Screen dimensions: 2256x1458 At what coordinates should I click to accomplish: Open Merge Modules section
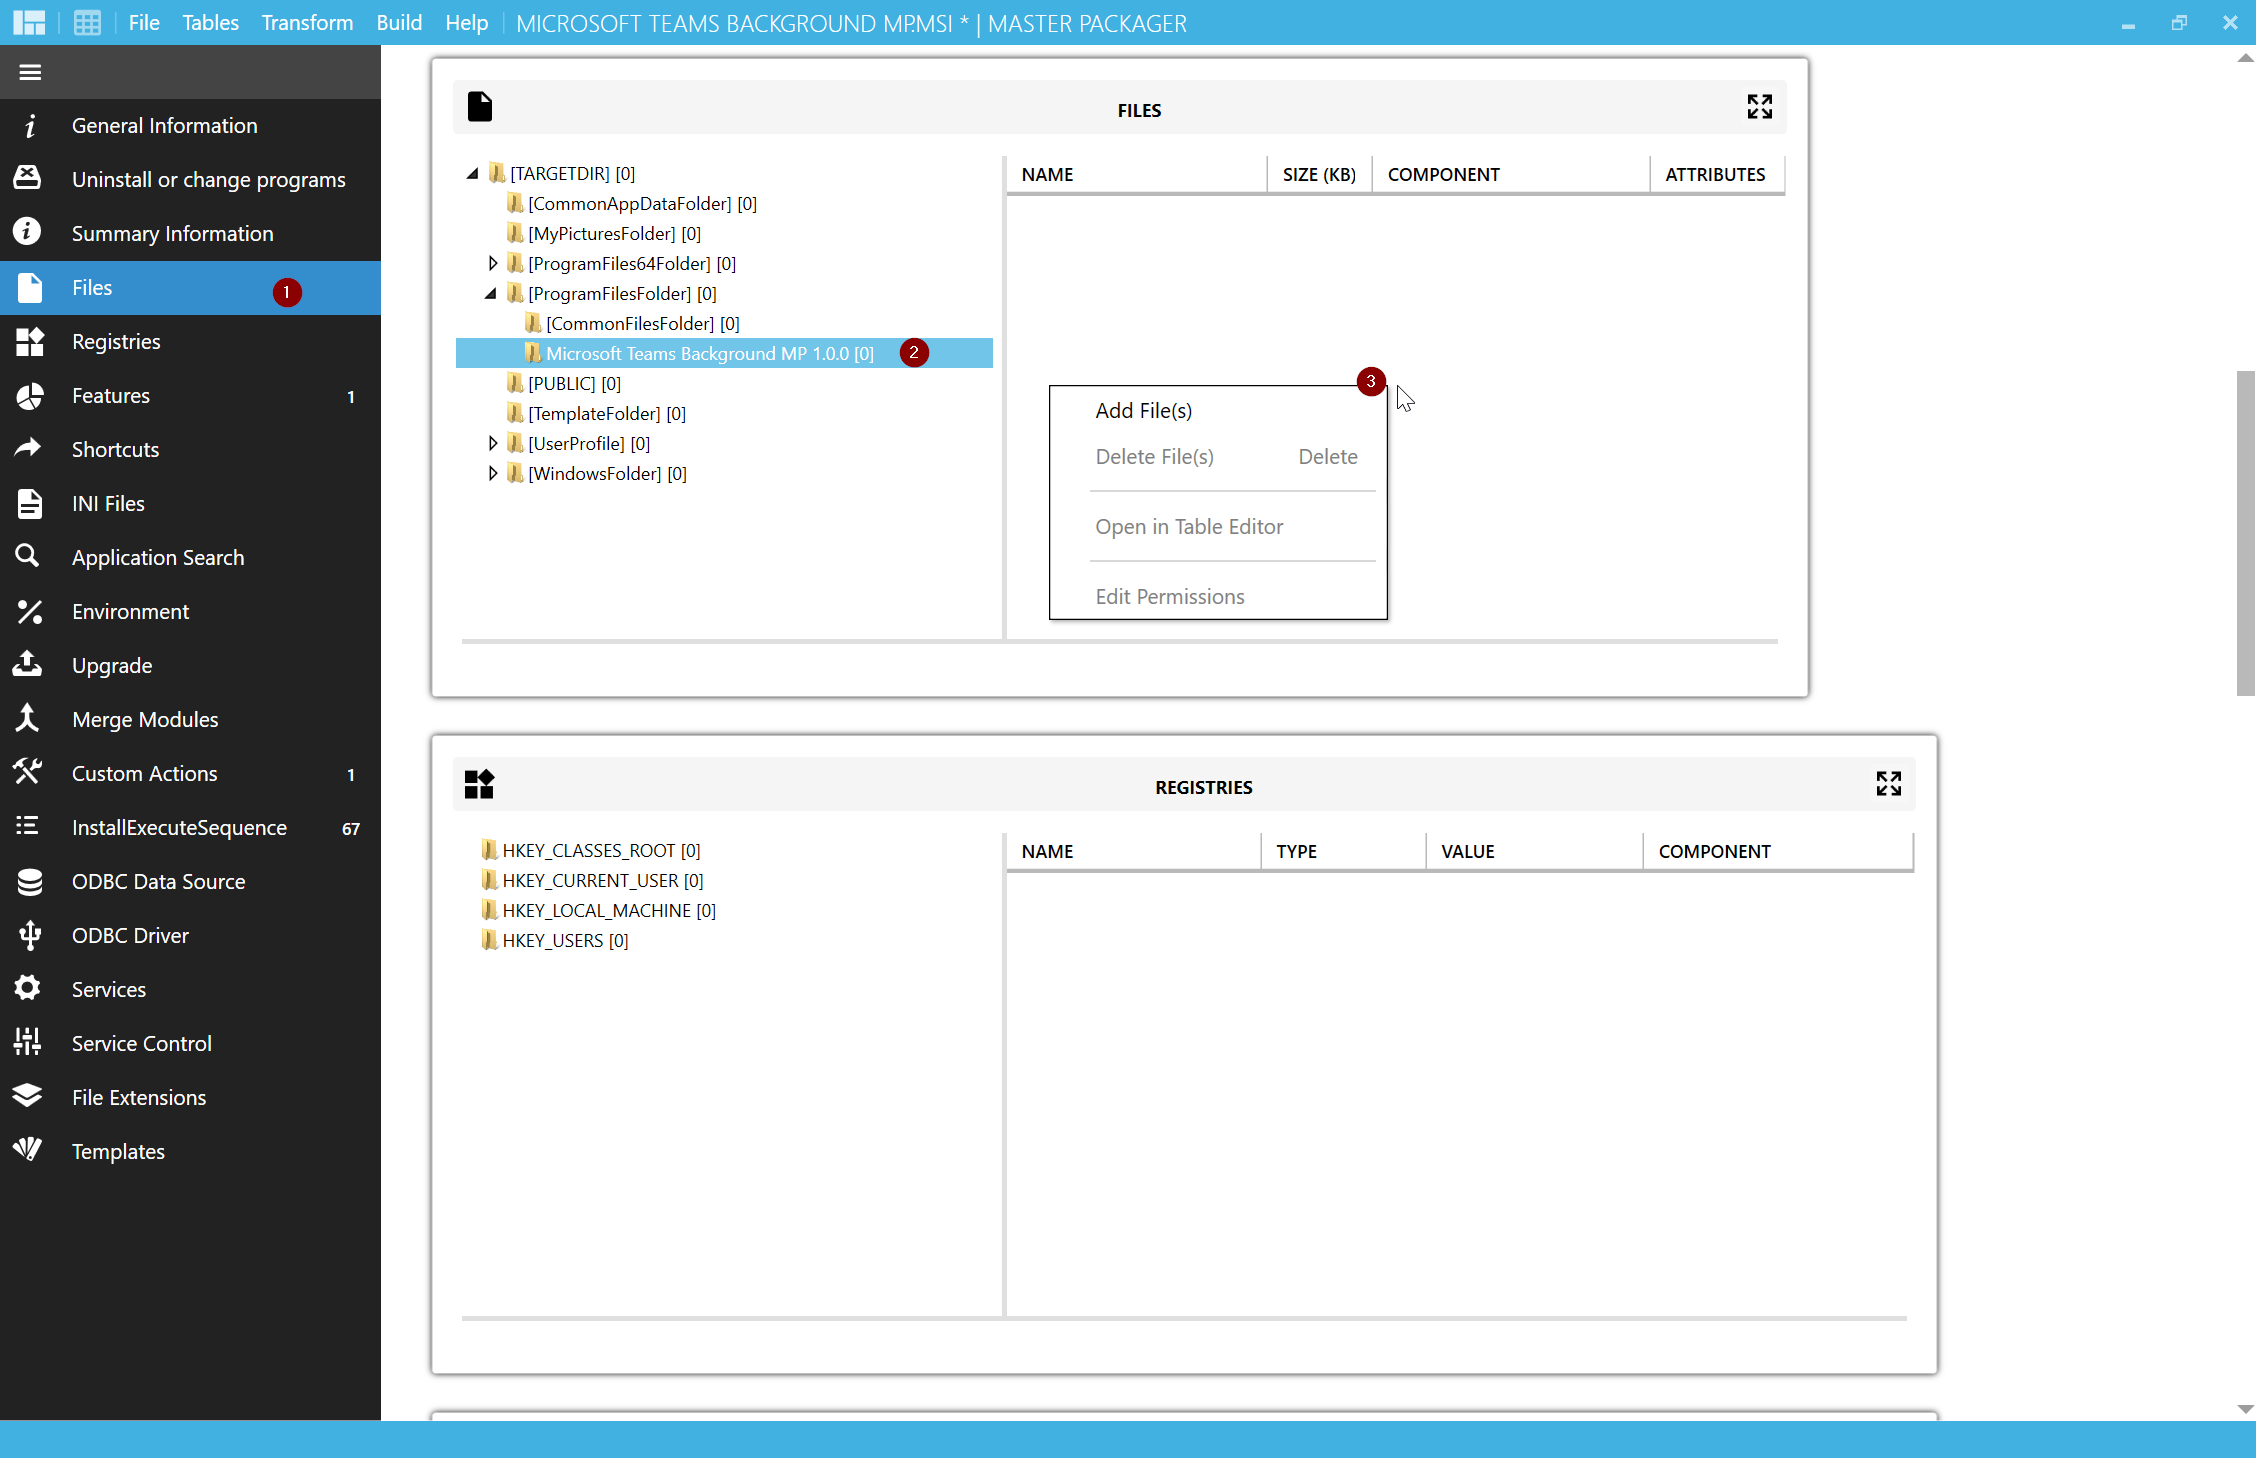(x=190, y=720)
